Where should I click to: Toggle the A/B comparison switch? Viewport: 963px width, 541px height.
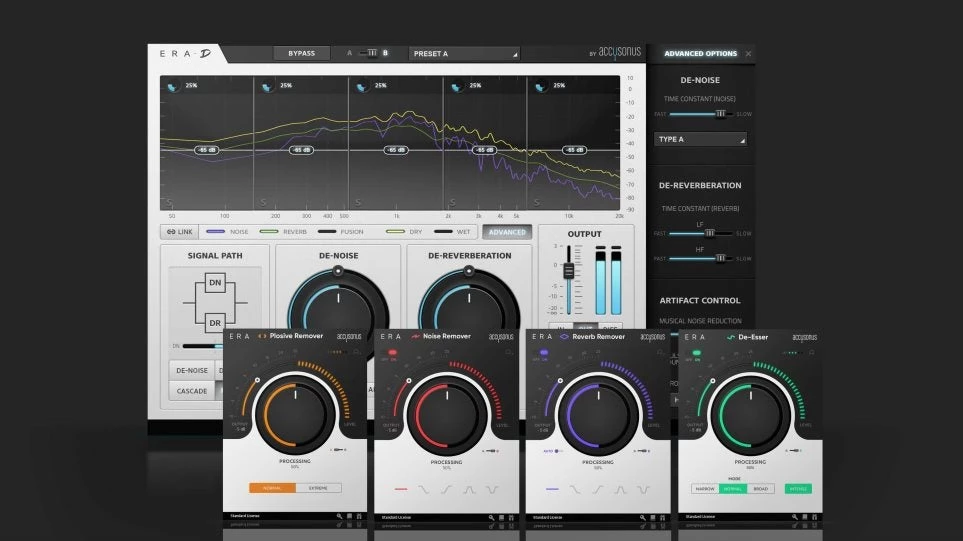370,53
